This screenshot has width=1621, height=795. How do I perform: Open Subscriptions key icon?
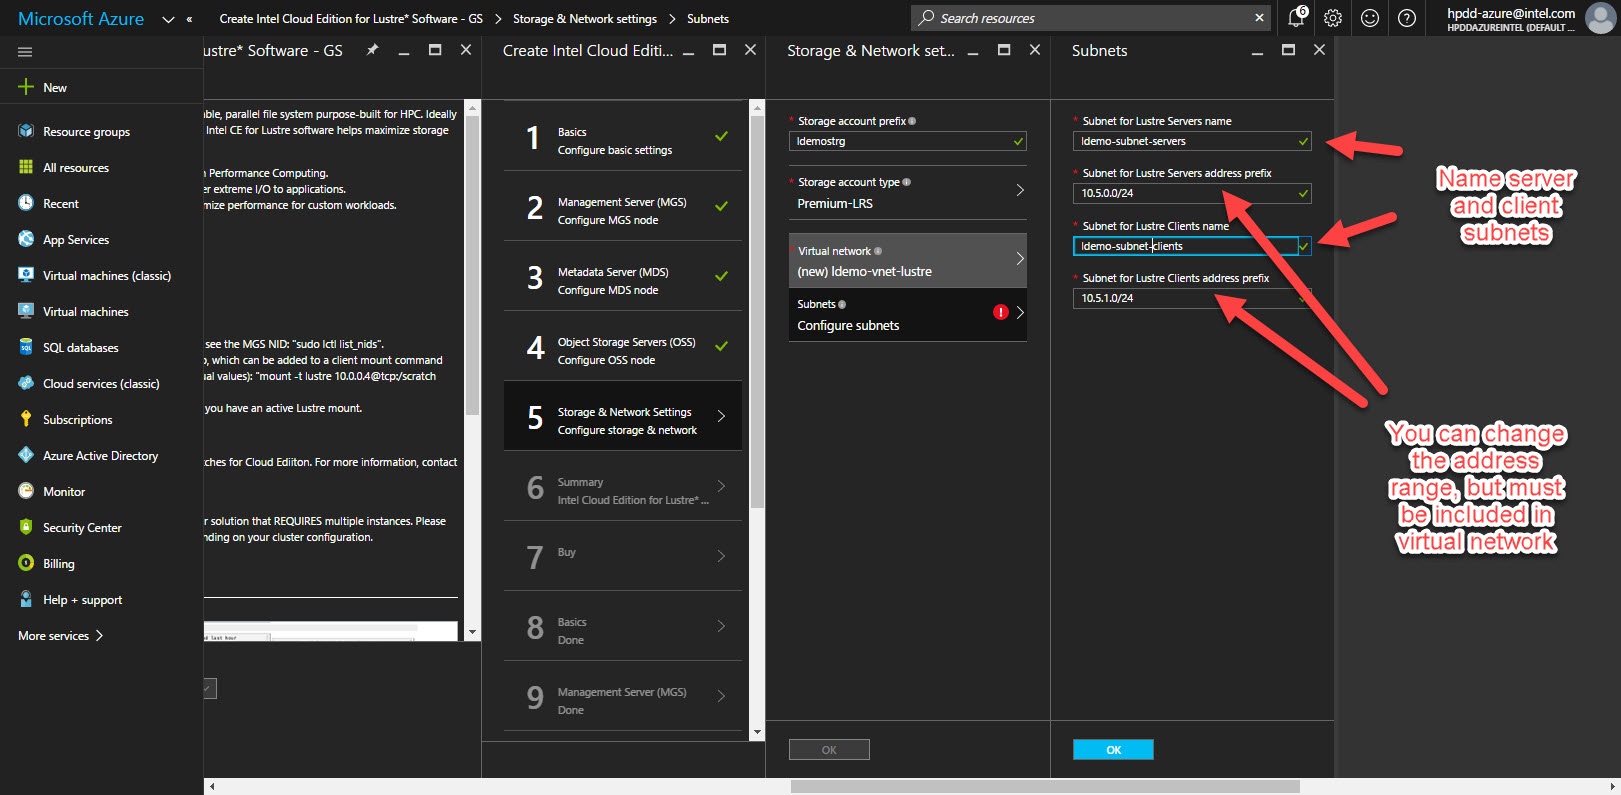tap(26, 419)
